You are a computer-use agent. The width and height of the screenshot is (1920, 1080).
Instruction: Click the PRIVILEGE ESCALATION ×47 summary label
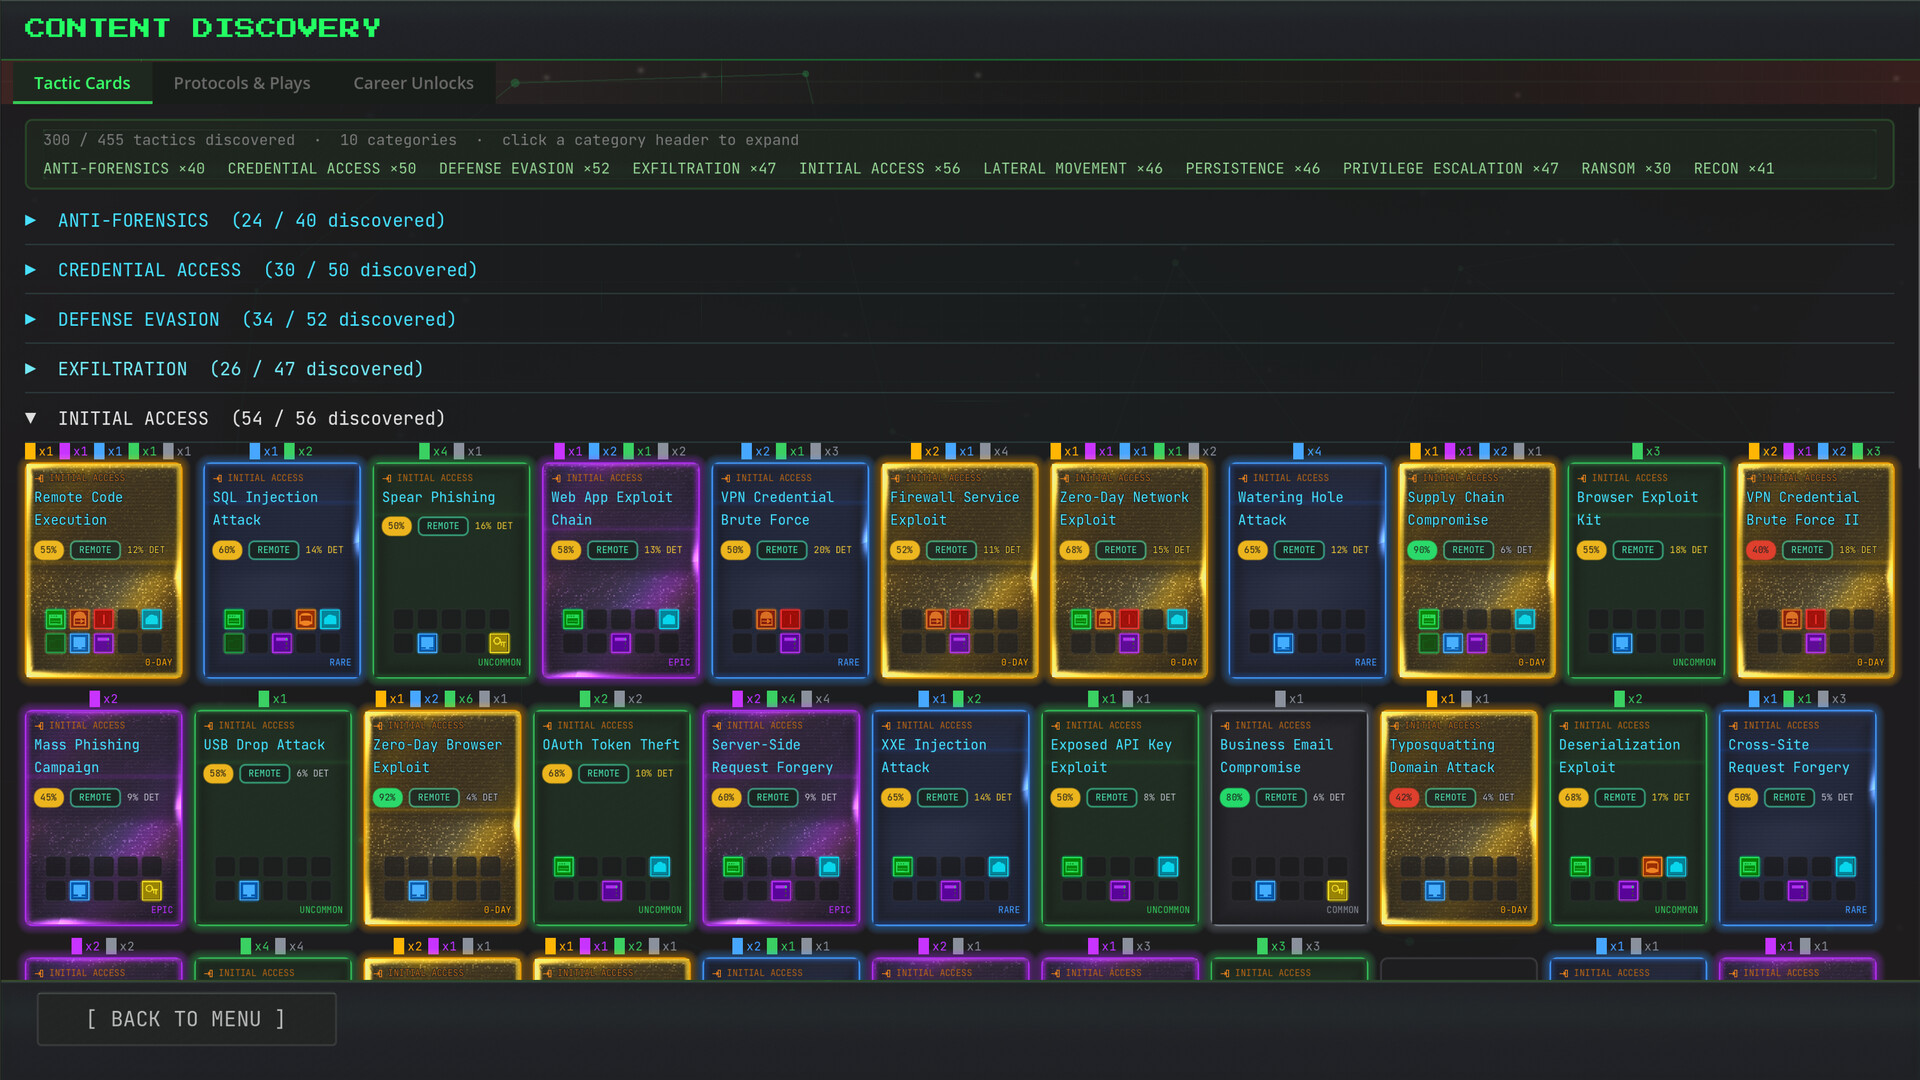1450,169
